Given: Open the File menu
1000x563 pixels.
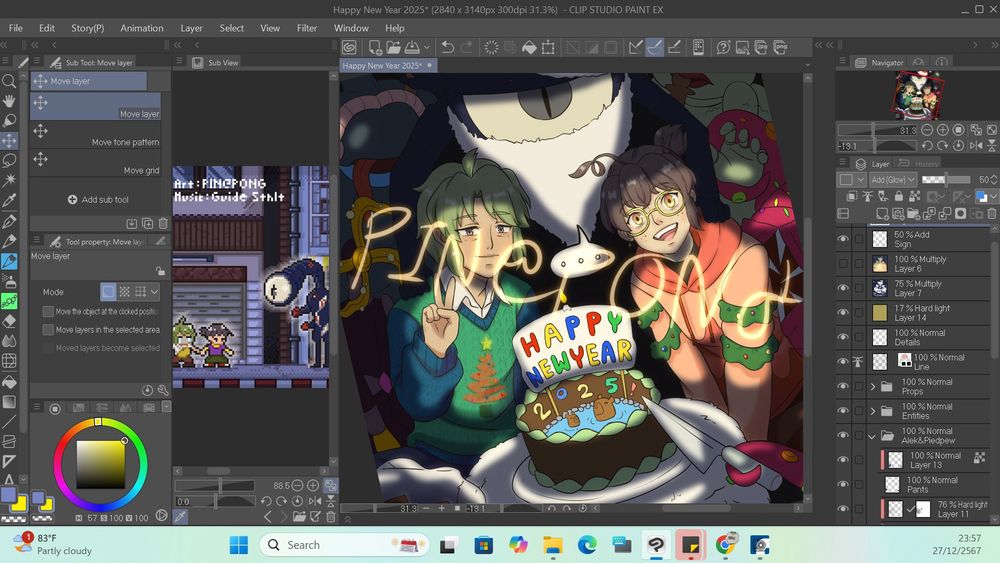Looking at the screenshot, I should pyautogui.click(x=16, y=28).
